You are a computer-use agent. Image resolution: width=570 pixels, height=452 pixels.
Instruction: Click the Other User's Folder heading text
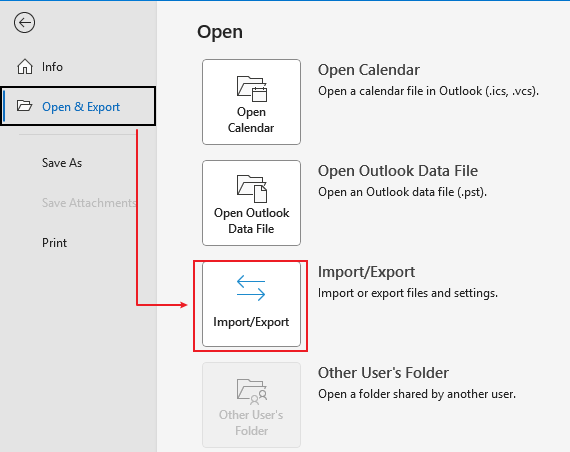(x=383, y=373)
